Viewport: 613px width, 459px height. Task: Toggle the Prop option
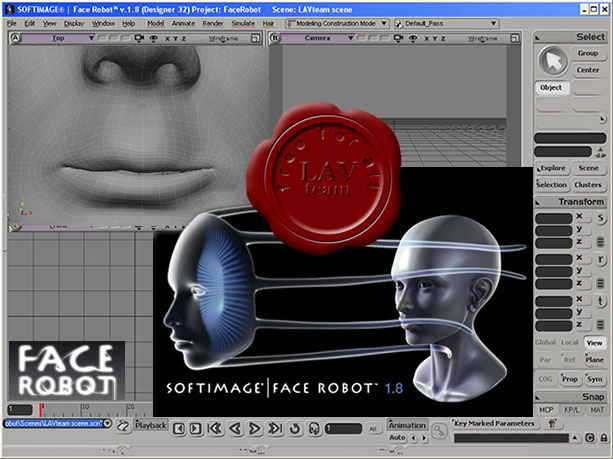point(570,379)
